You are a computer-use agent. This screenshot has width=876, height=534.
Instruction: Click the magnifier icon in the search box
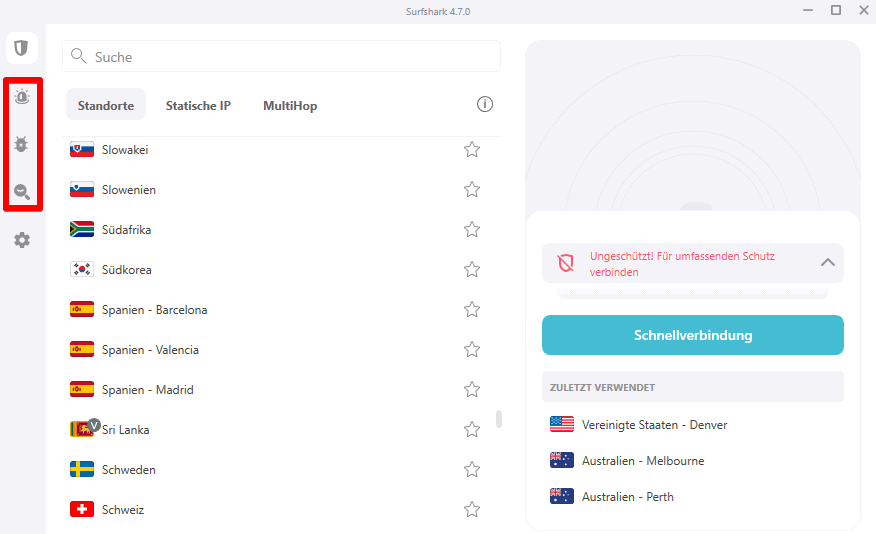click(78, 56)
